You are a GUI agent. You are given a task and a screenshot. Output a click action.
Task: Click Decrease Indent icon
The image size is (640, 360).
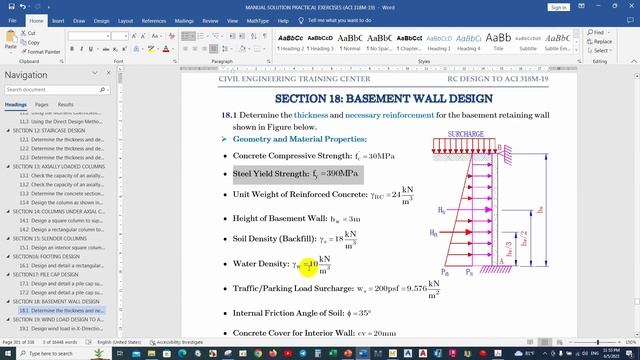[232, 36]
